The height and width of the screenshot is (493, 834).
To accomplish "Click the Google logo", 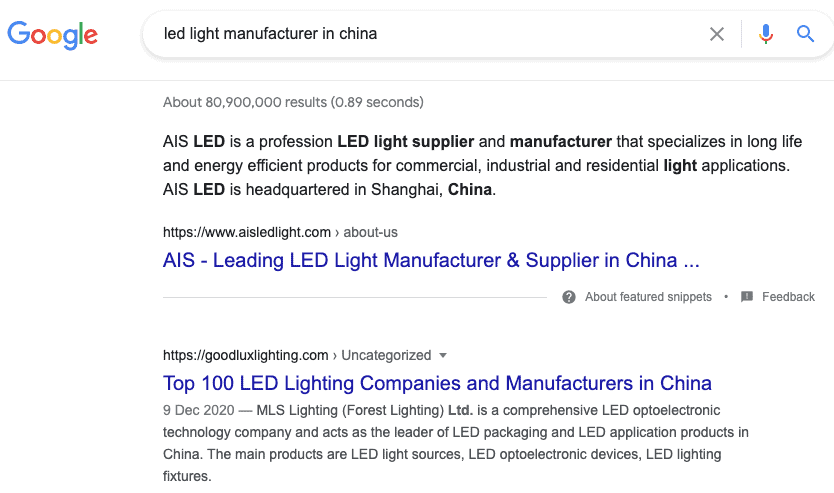I will click(x=52, y=35).
